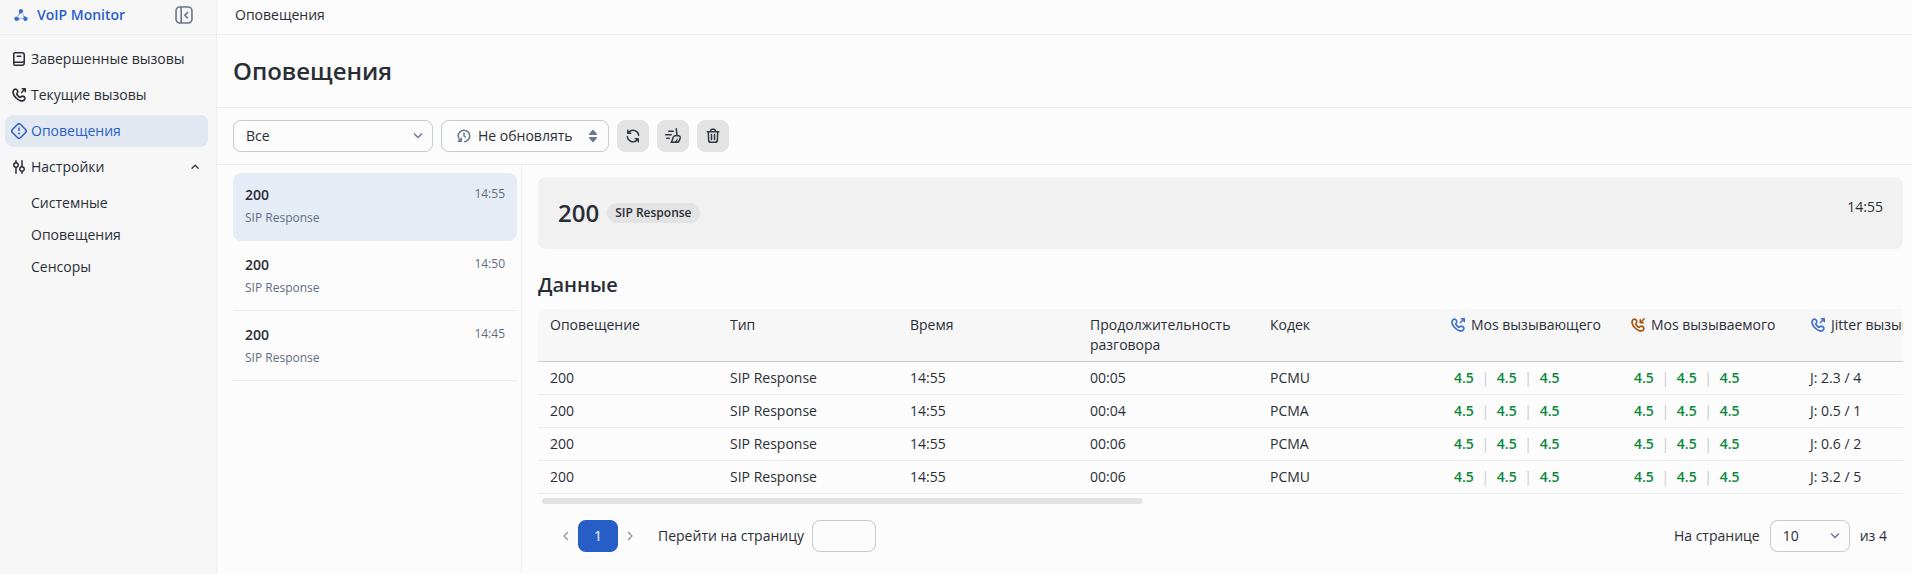Click the VoIP Monitor logo icon

pyautogui.click(x=21, y=15)
